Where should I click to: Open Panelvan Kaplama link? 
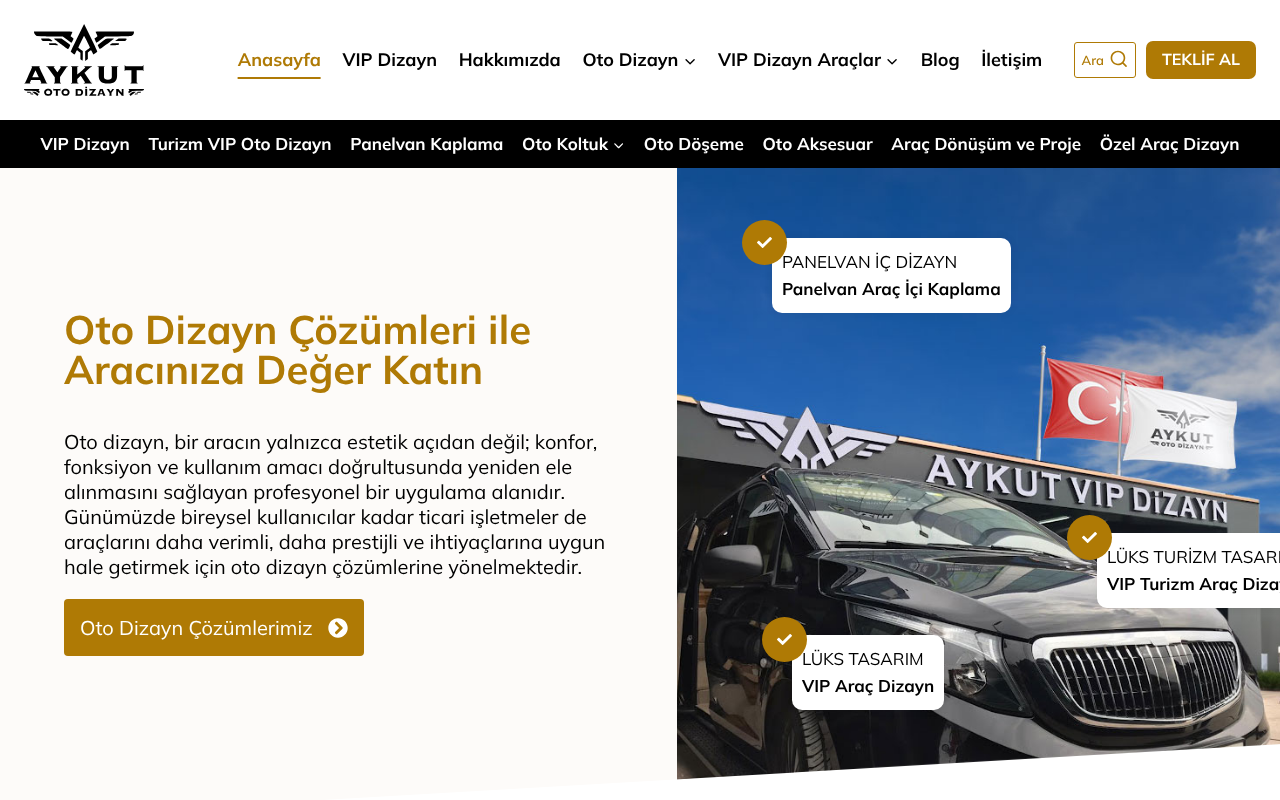(427, 144)
